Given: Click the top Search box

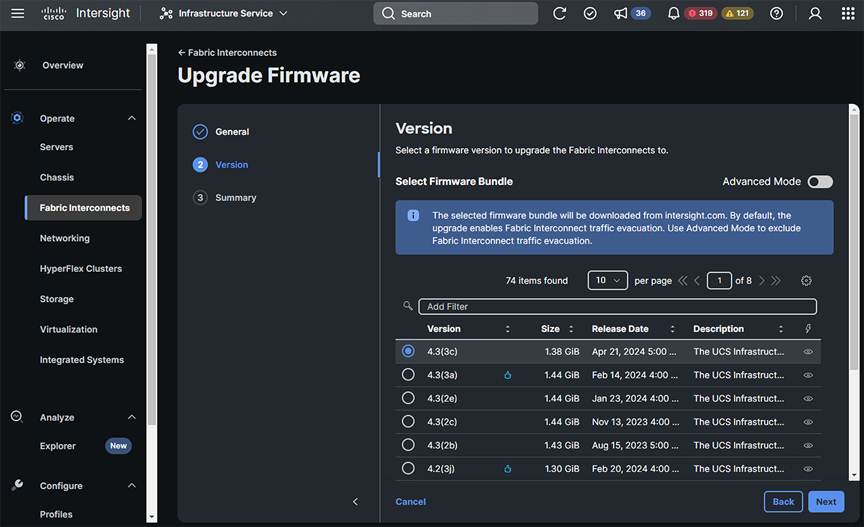Looking at the screenshot, I should (456, 13).
